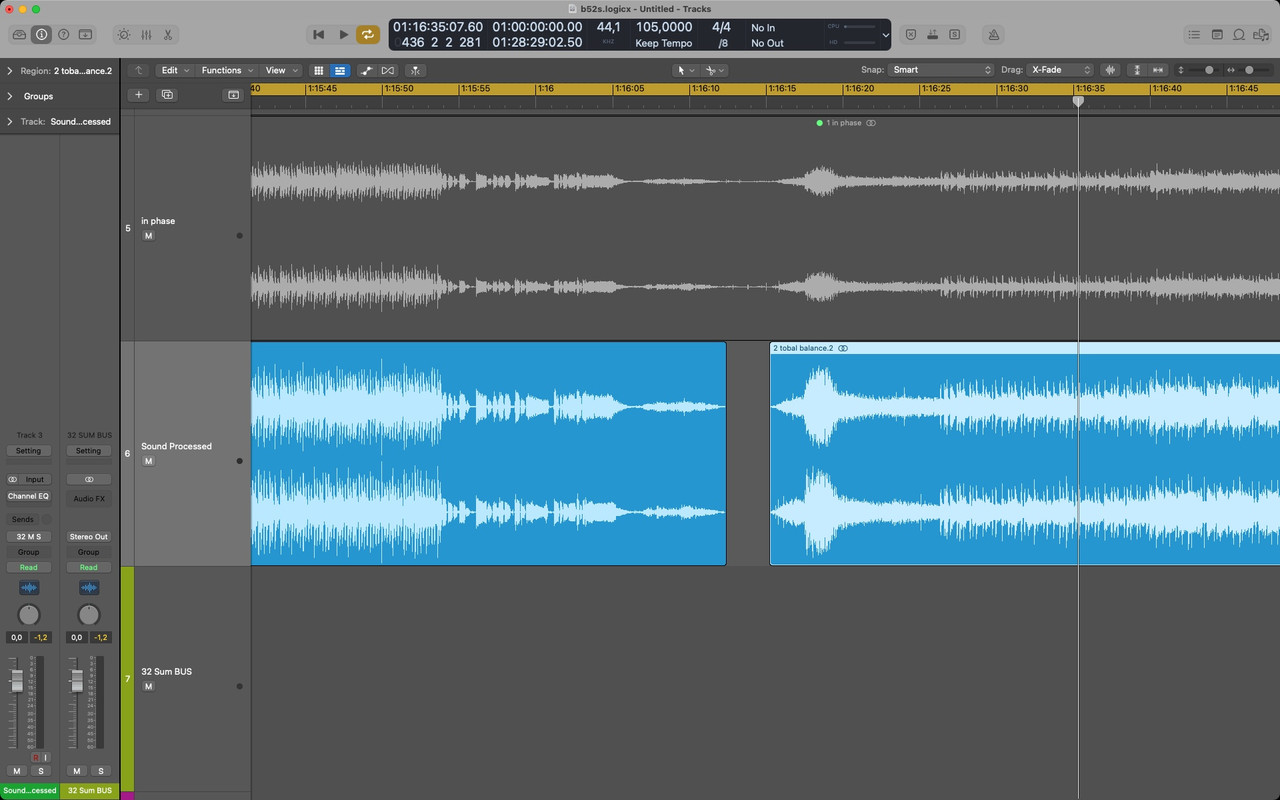Image resolution: width=1280 pixels, height=800 pixels.
Task: Open the Channel EQ plug-in slot
Action: pos(29,496)
